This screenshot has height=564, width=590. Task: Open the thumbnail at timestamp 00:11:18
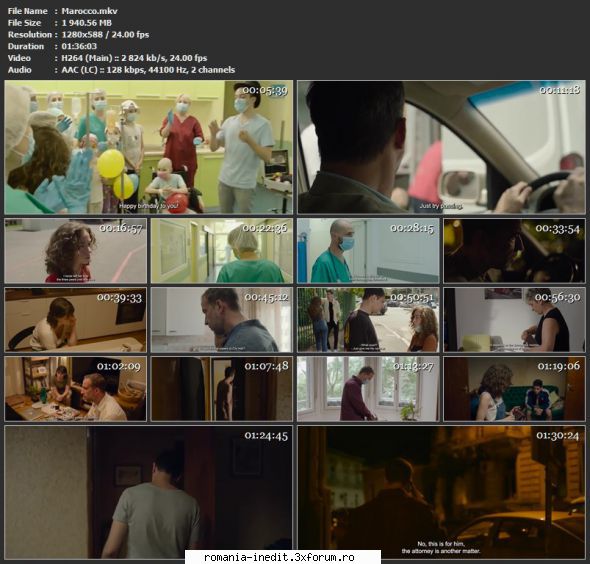pos(441,147)
